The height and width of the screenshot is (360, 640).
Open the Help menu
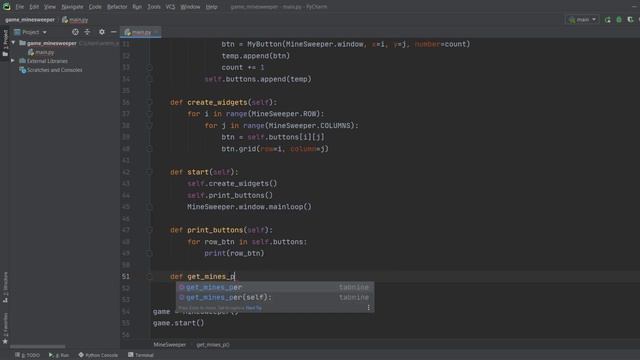[211, 7]
